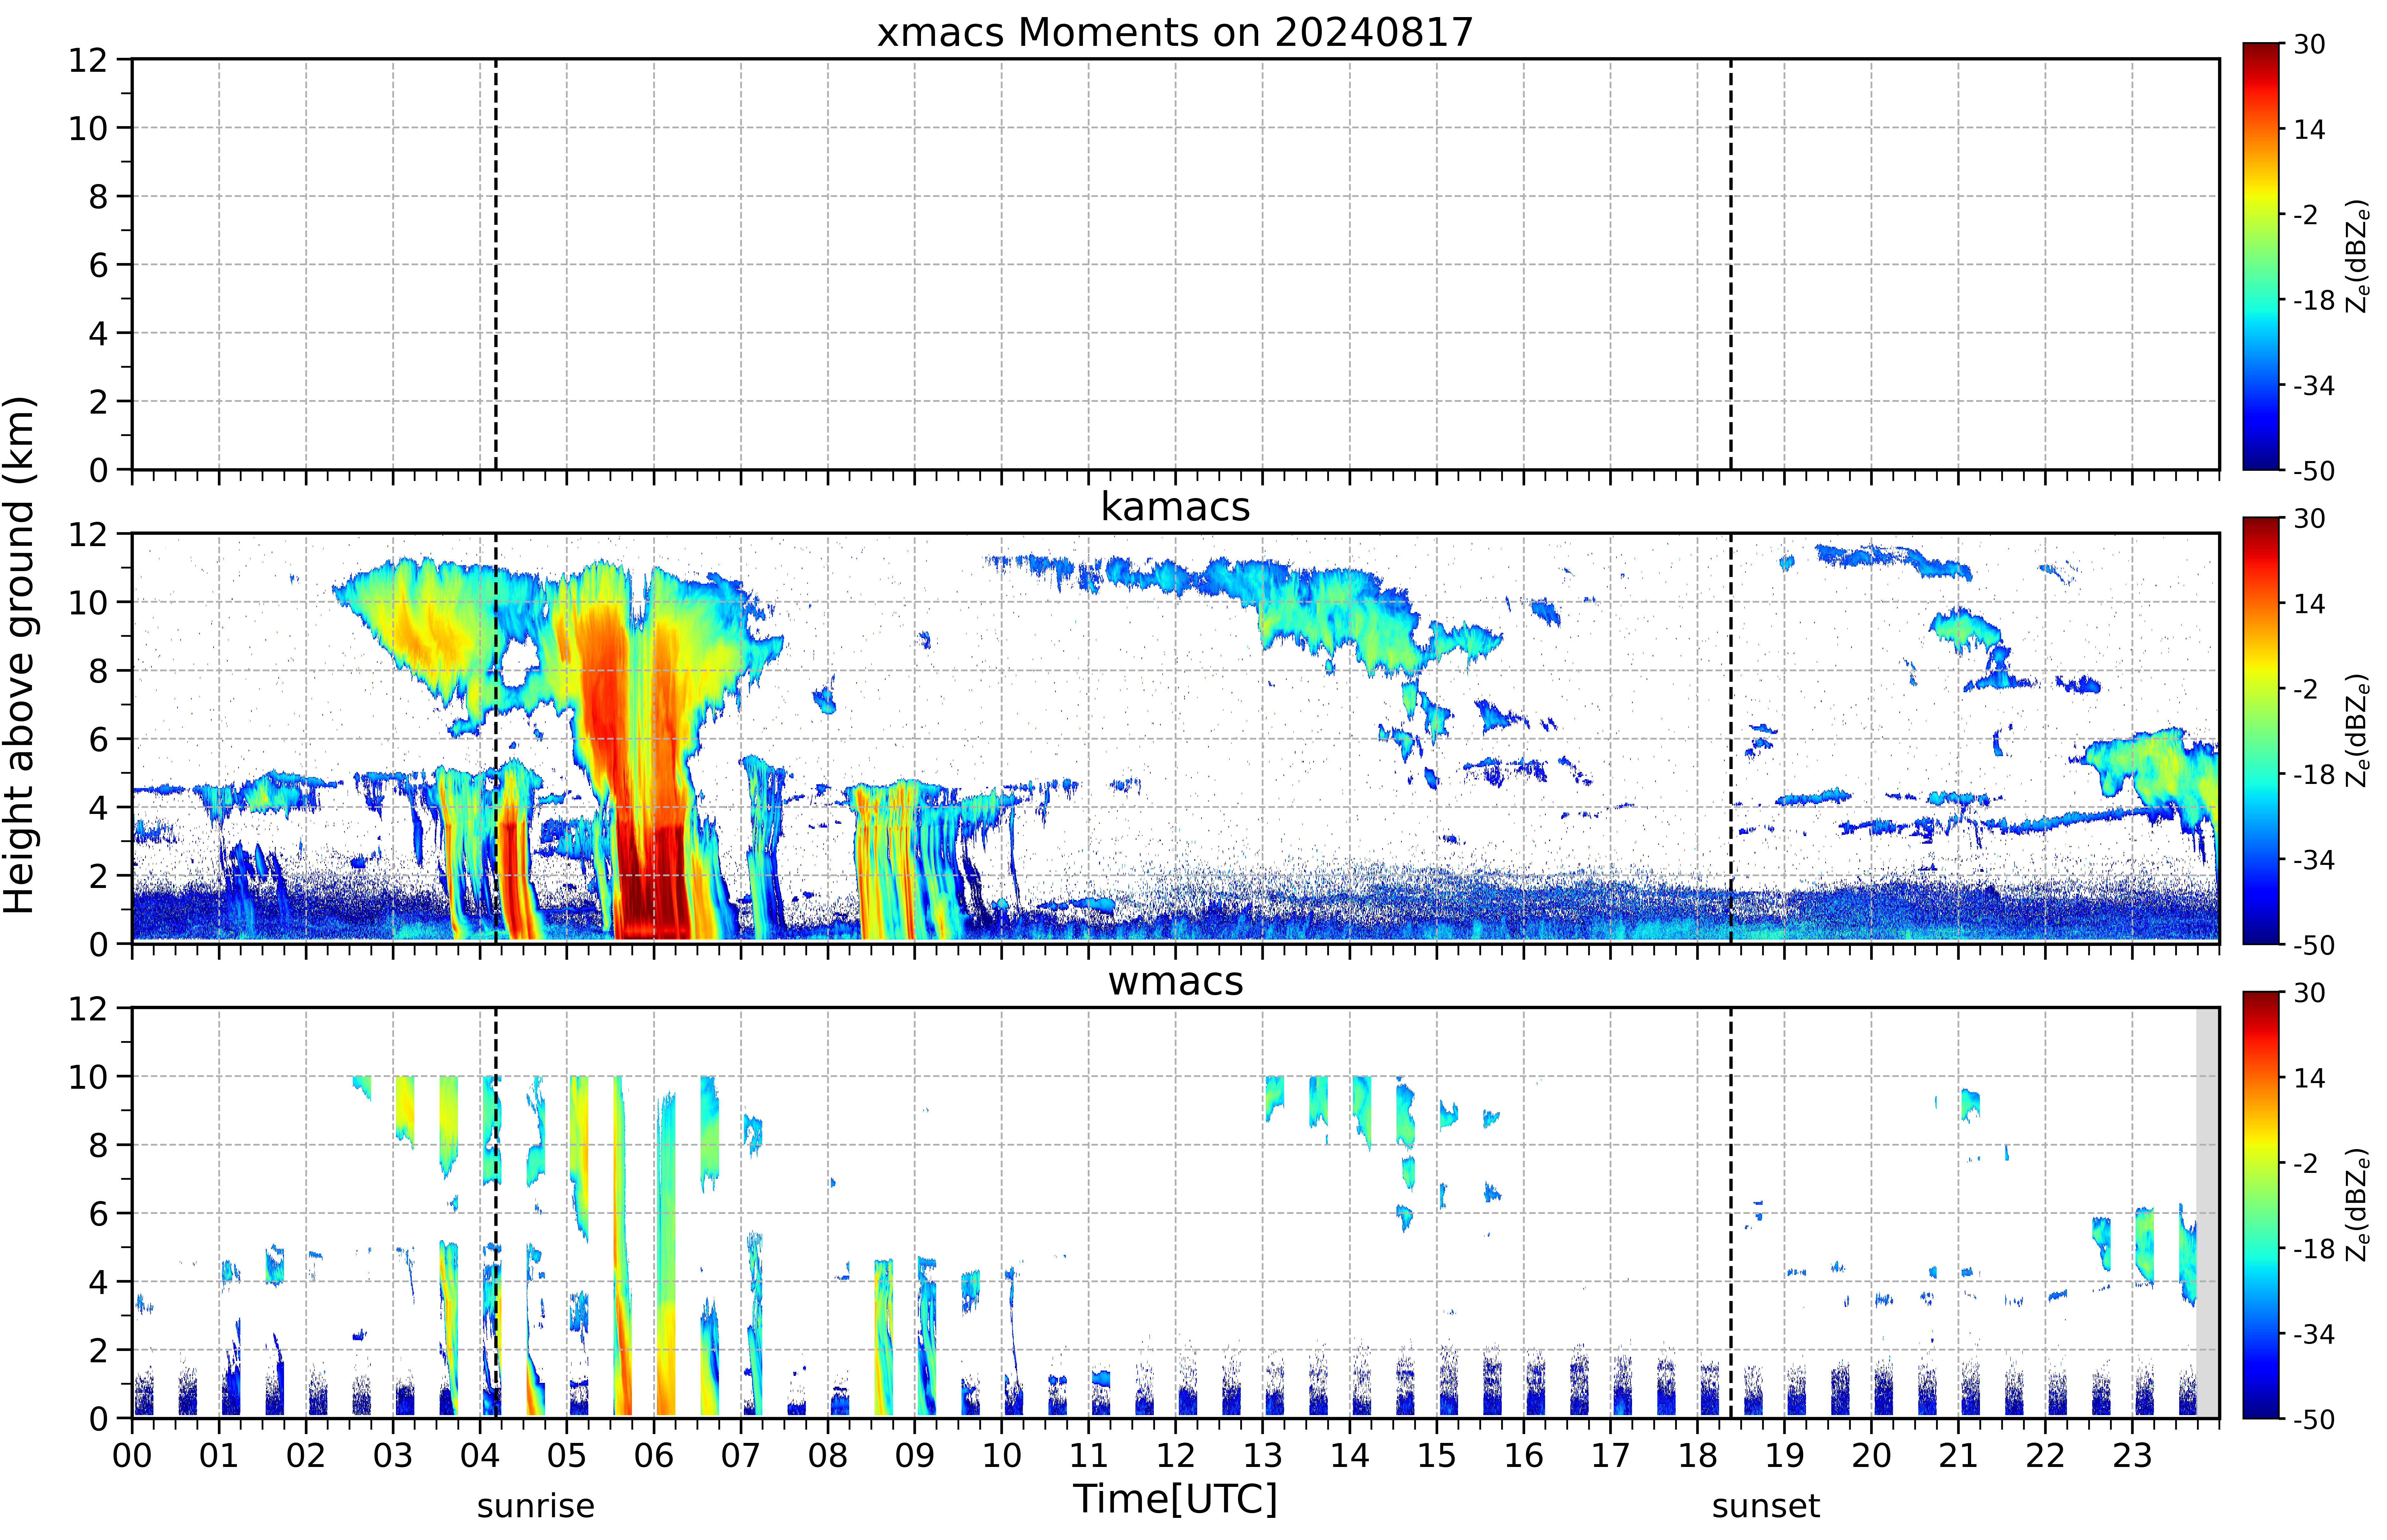Click the 30 label on the top colorbar

(2309, 45)
